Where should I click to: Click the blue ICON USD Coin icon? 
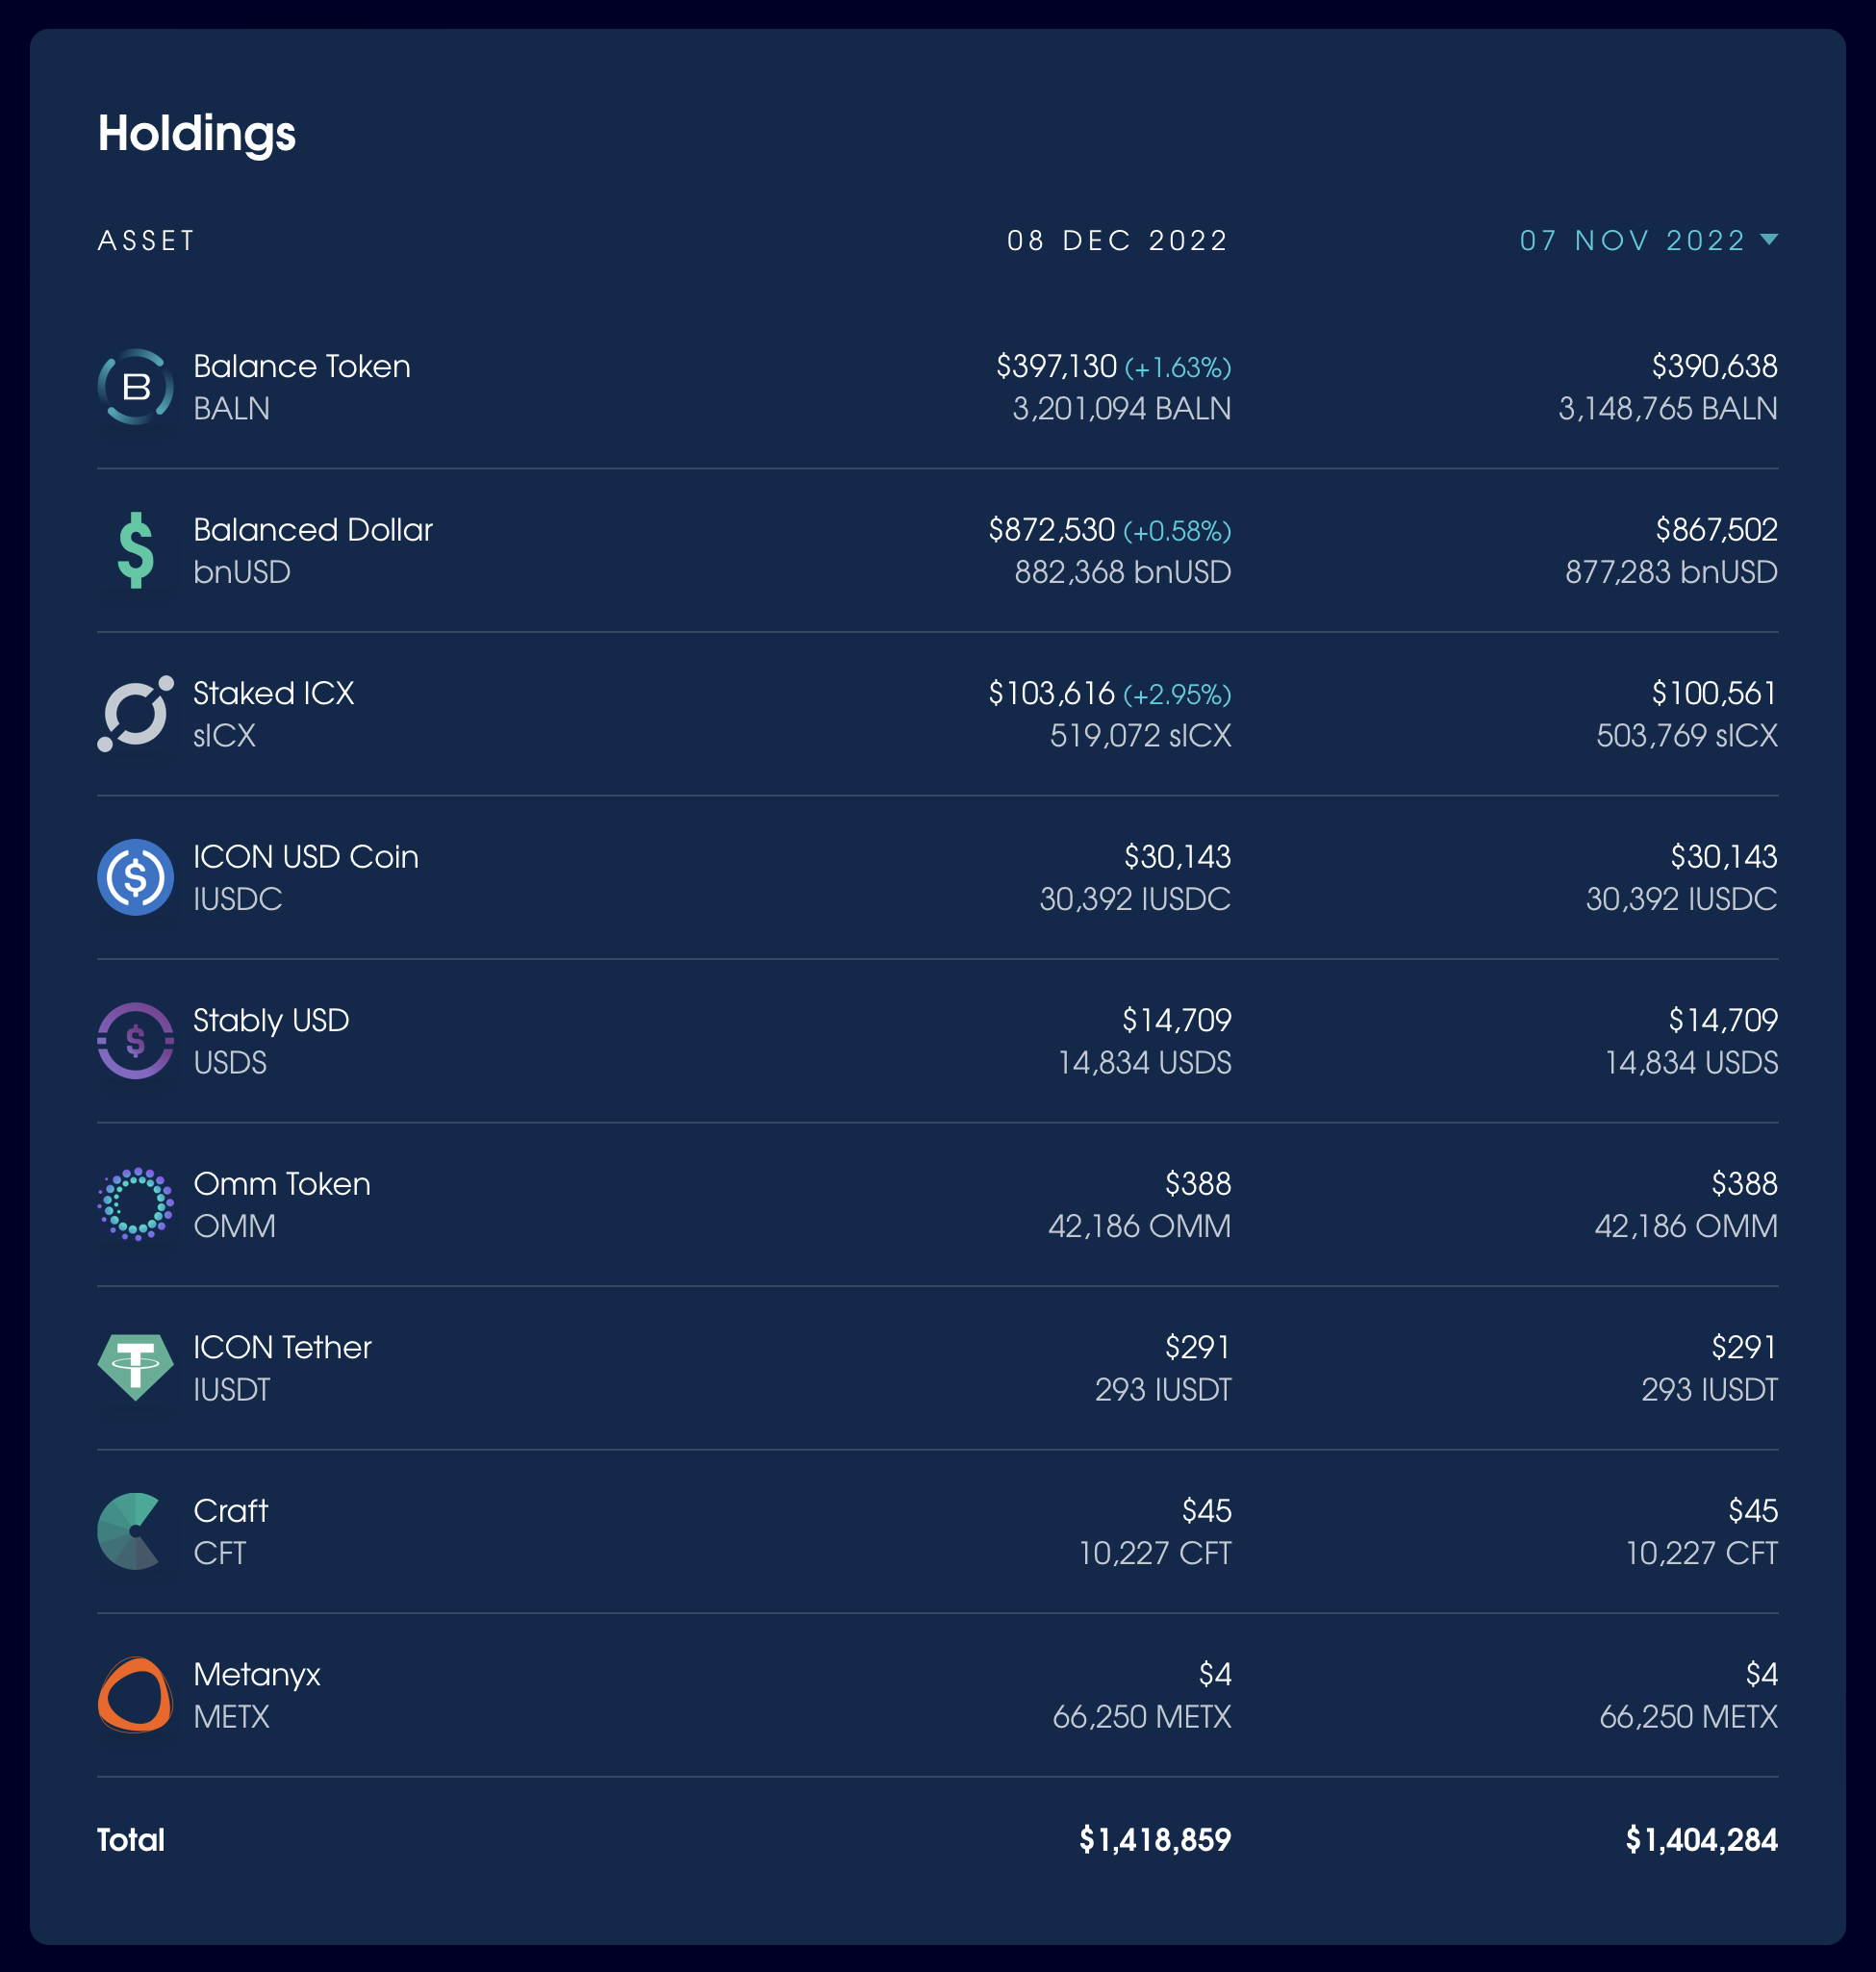[135, 877]
